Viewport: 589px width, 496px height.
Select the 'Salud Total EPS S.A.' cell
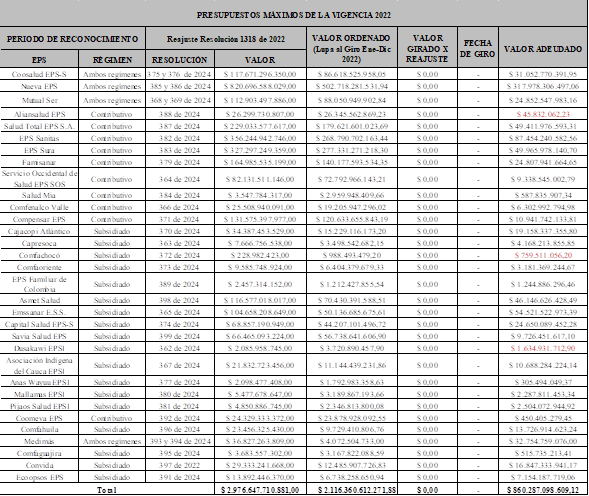(x=39, y=126)
